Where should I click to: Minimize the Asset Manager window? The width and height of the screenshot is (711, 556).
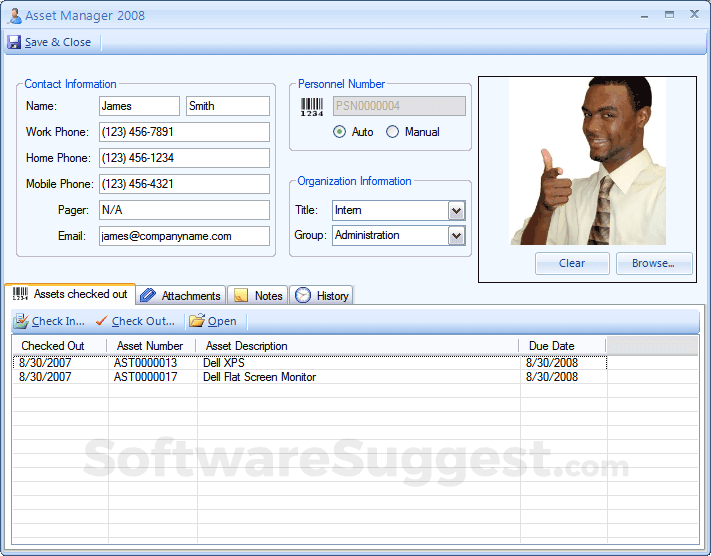point(644,15)
